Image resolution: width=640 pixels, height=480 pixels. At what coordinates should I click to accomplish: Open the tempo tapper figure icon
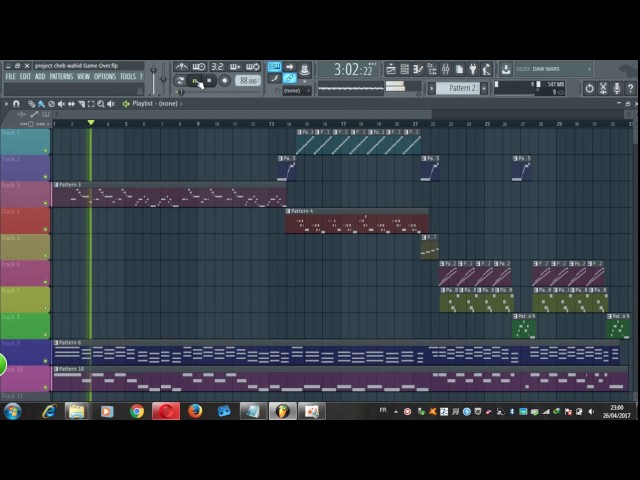click(486, 69)
